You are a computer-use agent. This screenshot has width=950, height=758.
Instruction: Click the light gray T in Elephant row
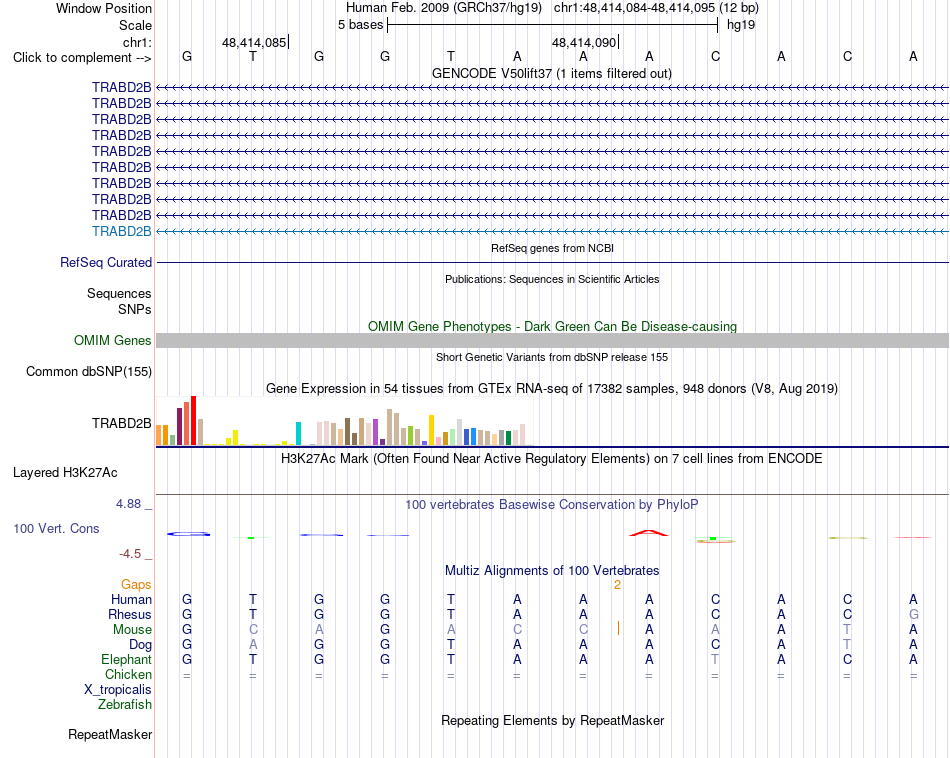tap(715, 659)
